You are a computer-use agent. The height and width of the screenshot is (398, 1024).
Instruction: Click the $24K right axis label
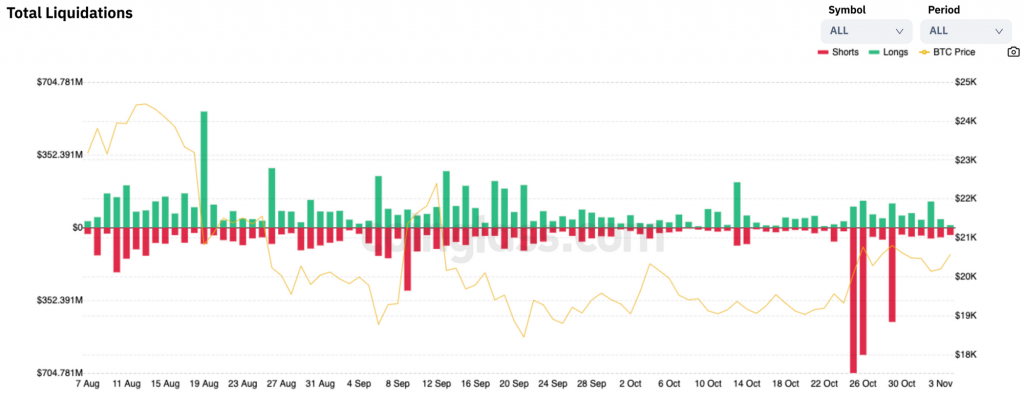pos(966,122)
